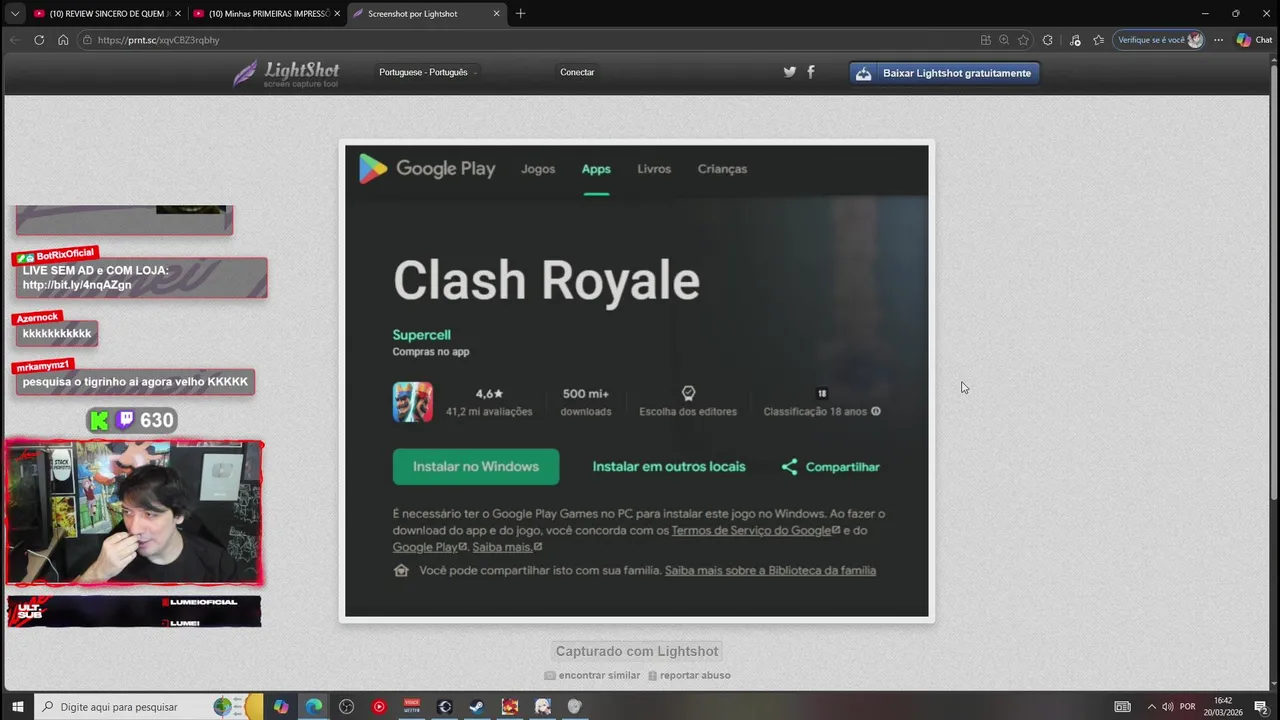Reload the current page

(x=39, y=40)
